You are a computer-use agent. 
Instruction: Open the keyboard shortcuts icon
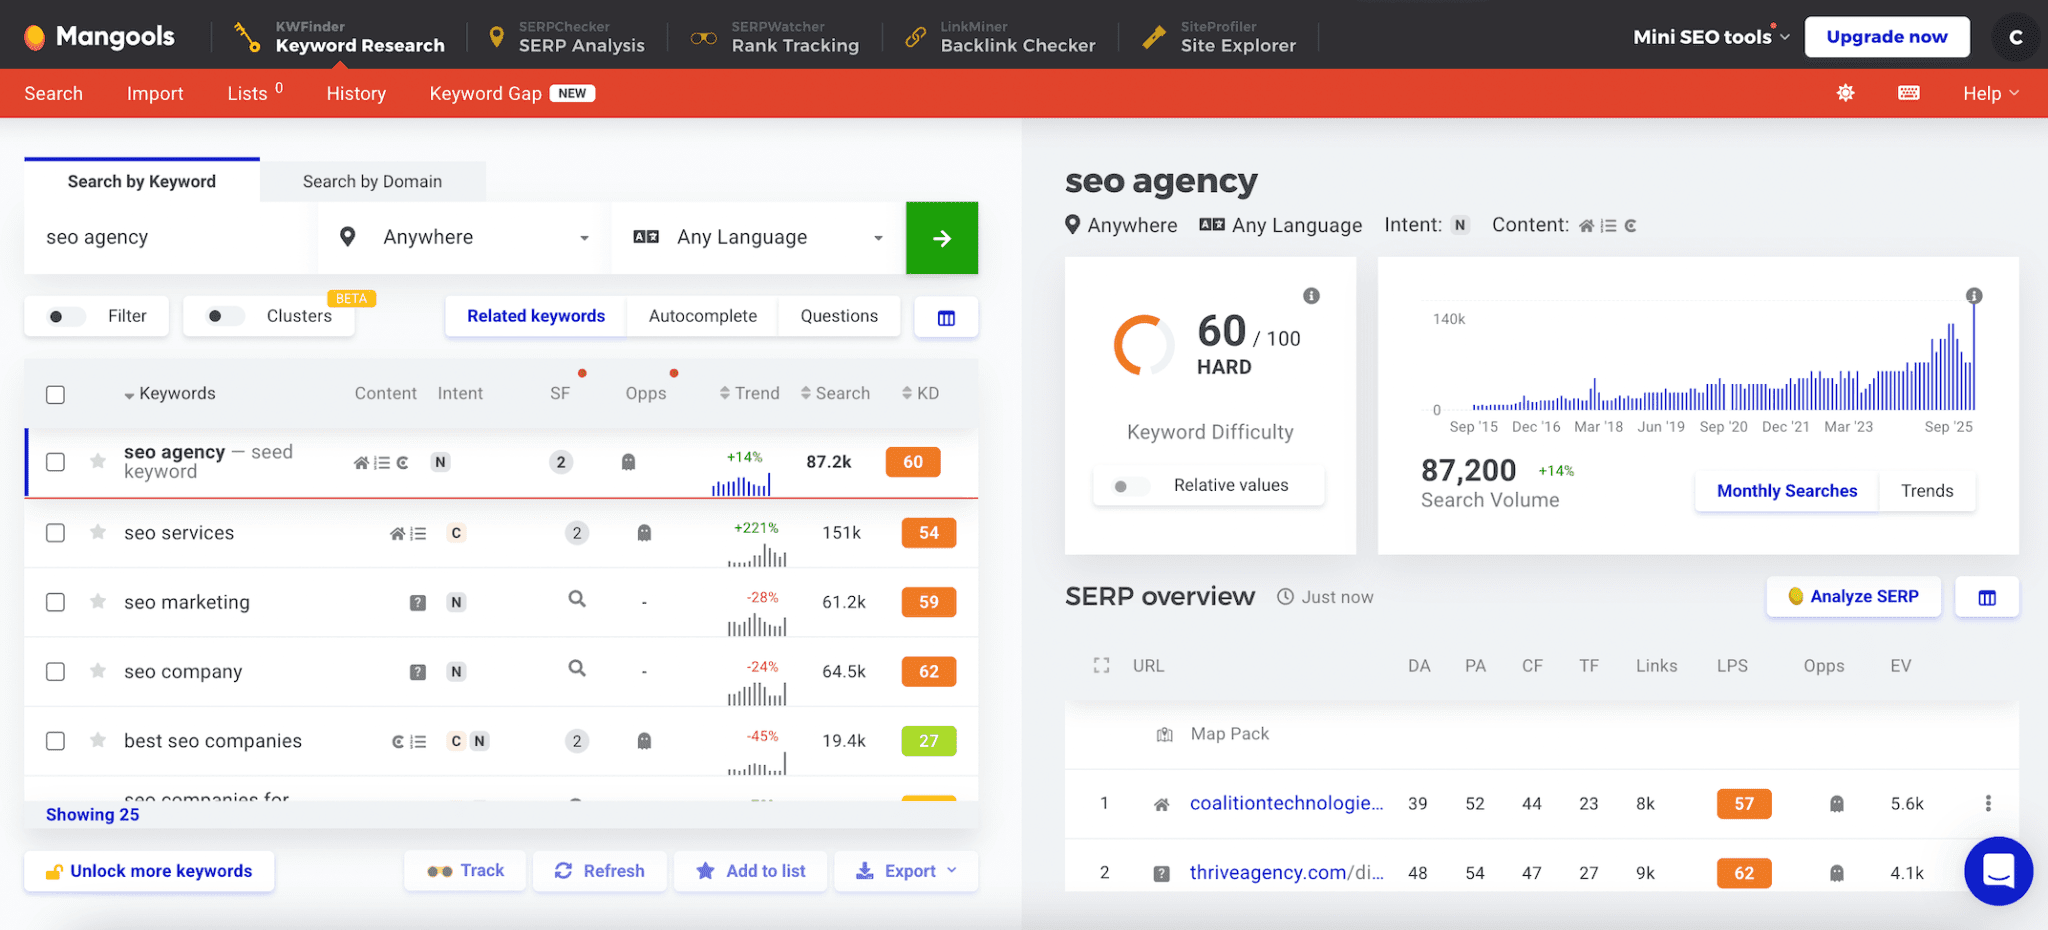1908,93
